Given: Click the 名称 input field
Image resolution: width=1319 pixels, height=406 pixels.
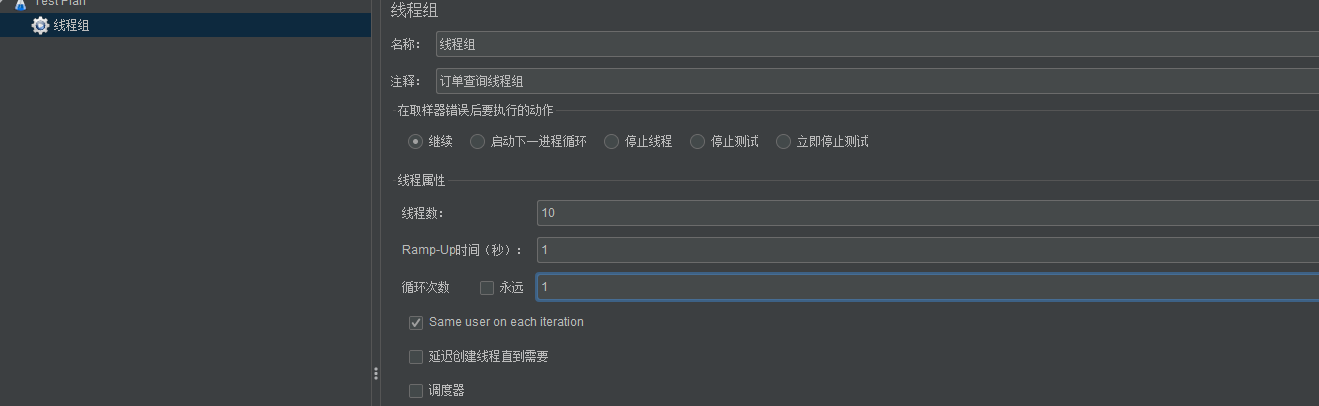Looking at the screenshot, I should [x=877, y=44].
